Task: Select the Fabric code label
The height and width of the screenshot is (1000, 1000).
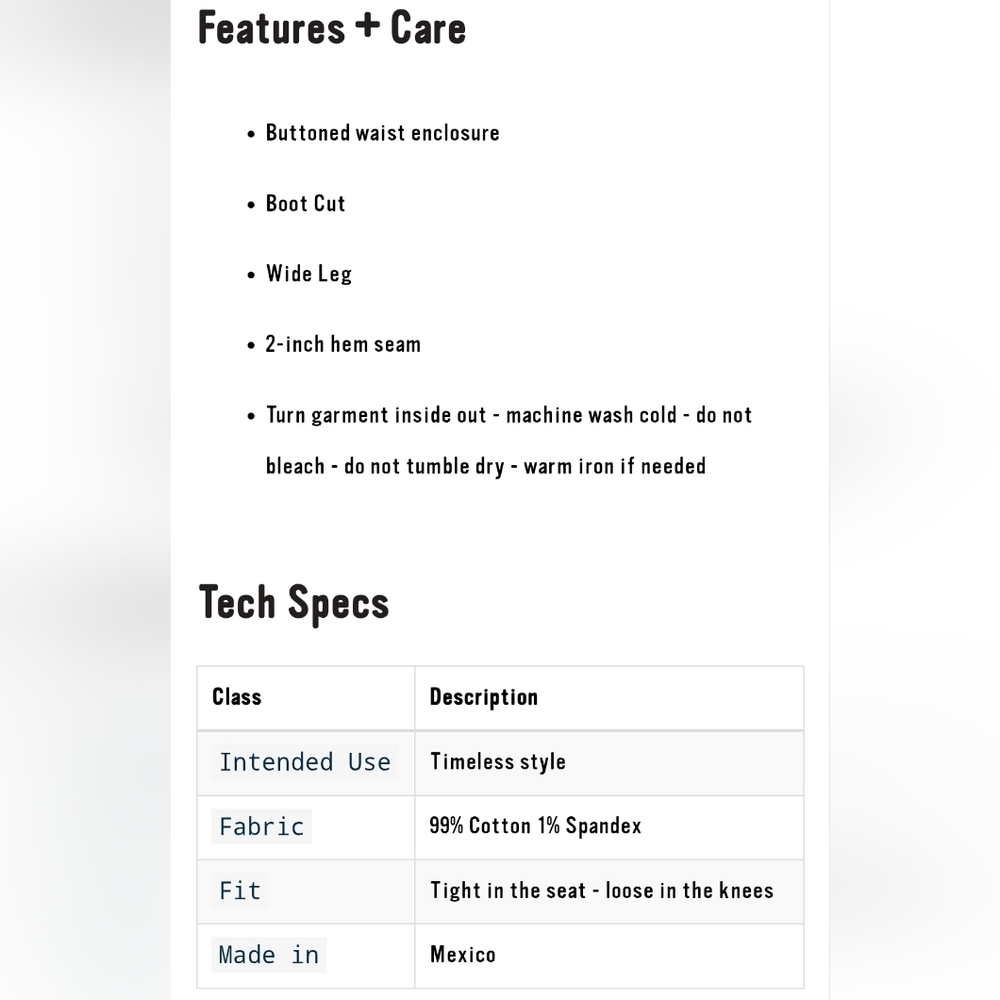Action: tap(261, 827)
